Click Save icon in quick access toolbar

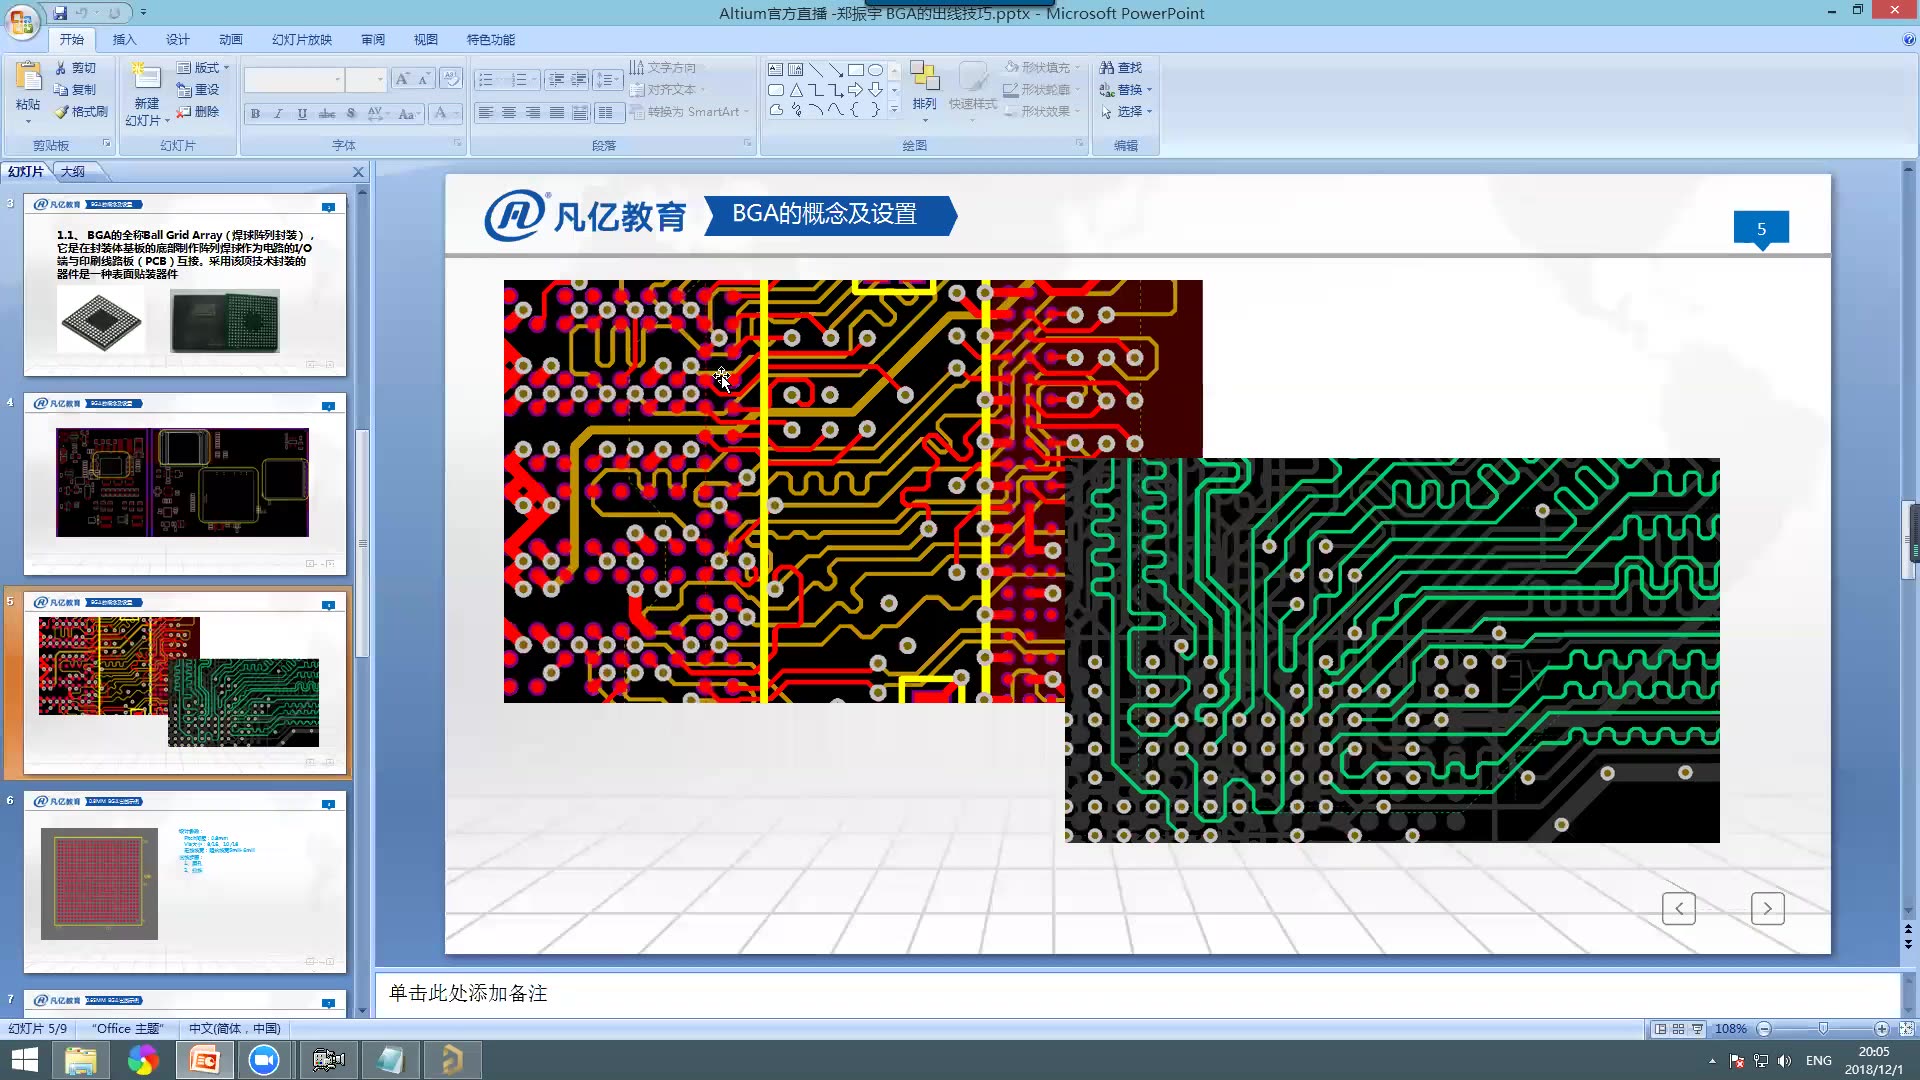click(x=60, y=13)
